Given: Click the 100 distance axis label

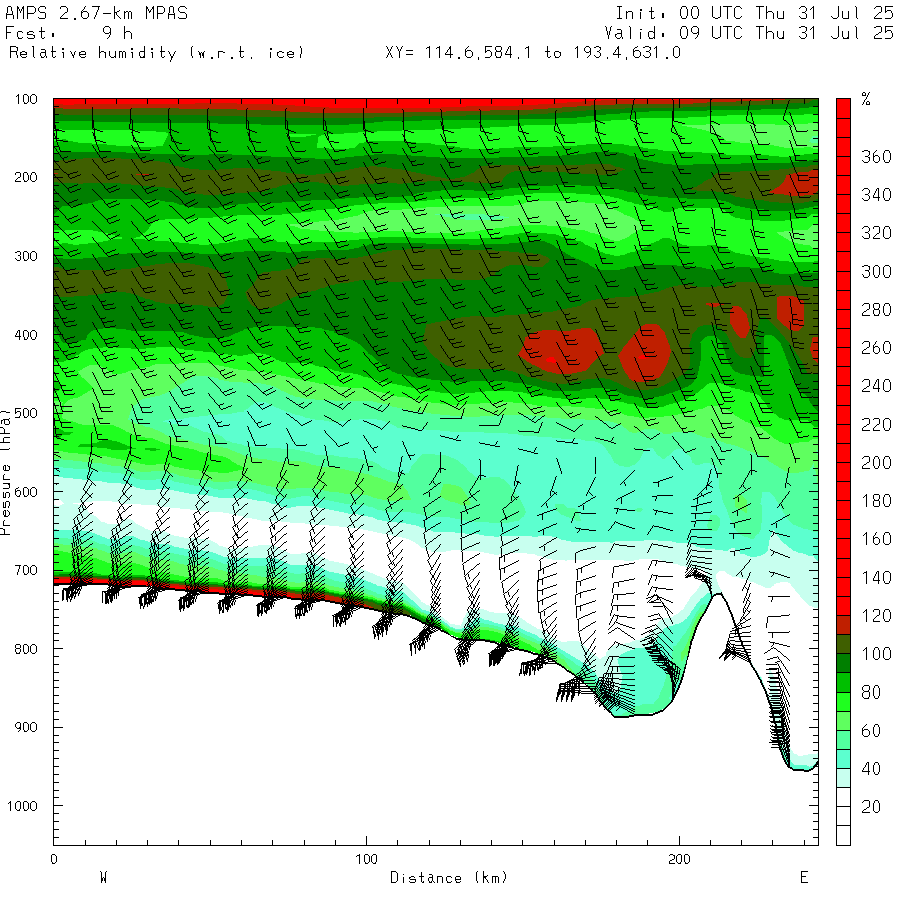Looking at the screenshot, I should pos(367,859).
